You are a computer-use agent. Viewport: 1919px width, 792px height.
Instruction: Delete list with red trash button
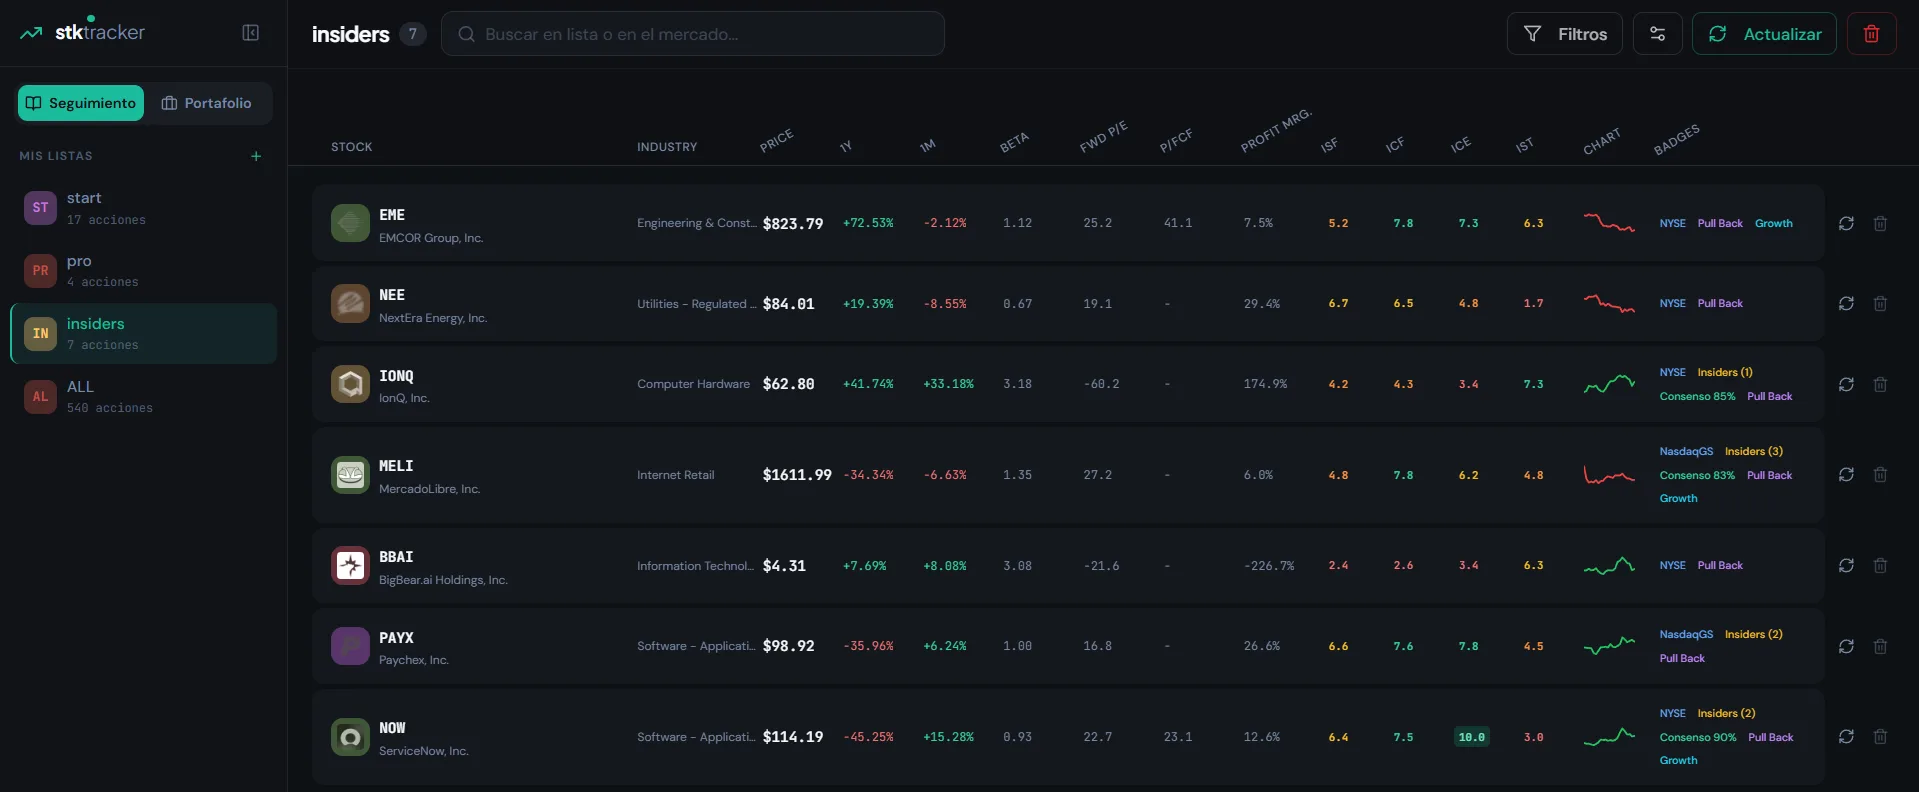(x=1871, y=34)
